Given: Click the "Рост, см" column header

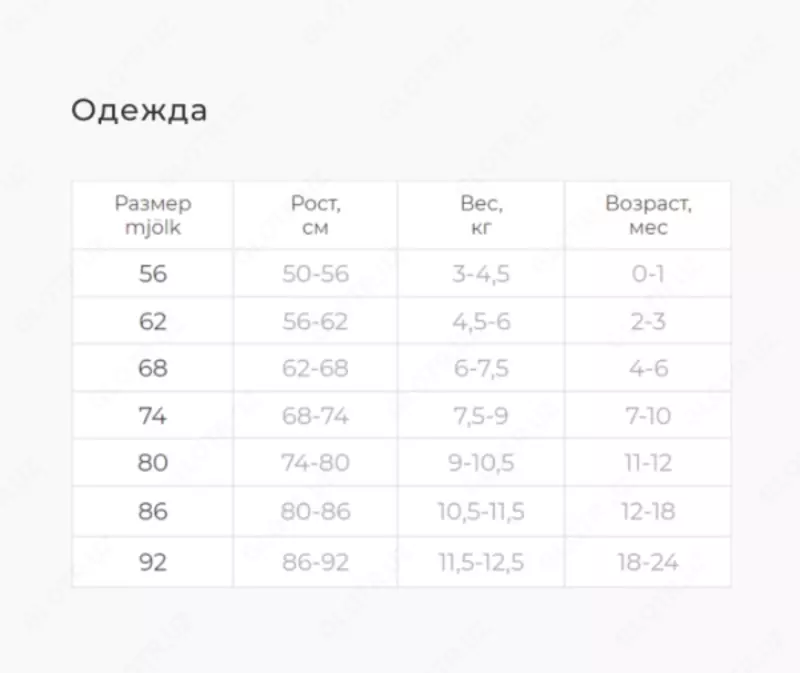Looking at the screenshot, I should click(x=315, y=215).
